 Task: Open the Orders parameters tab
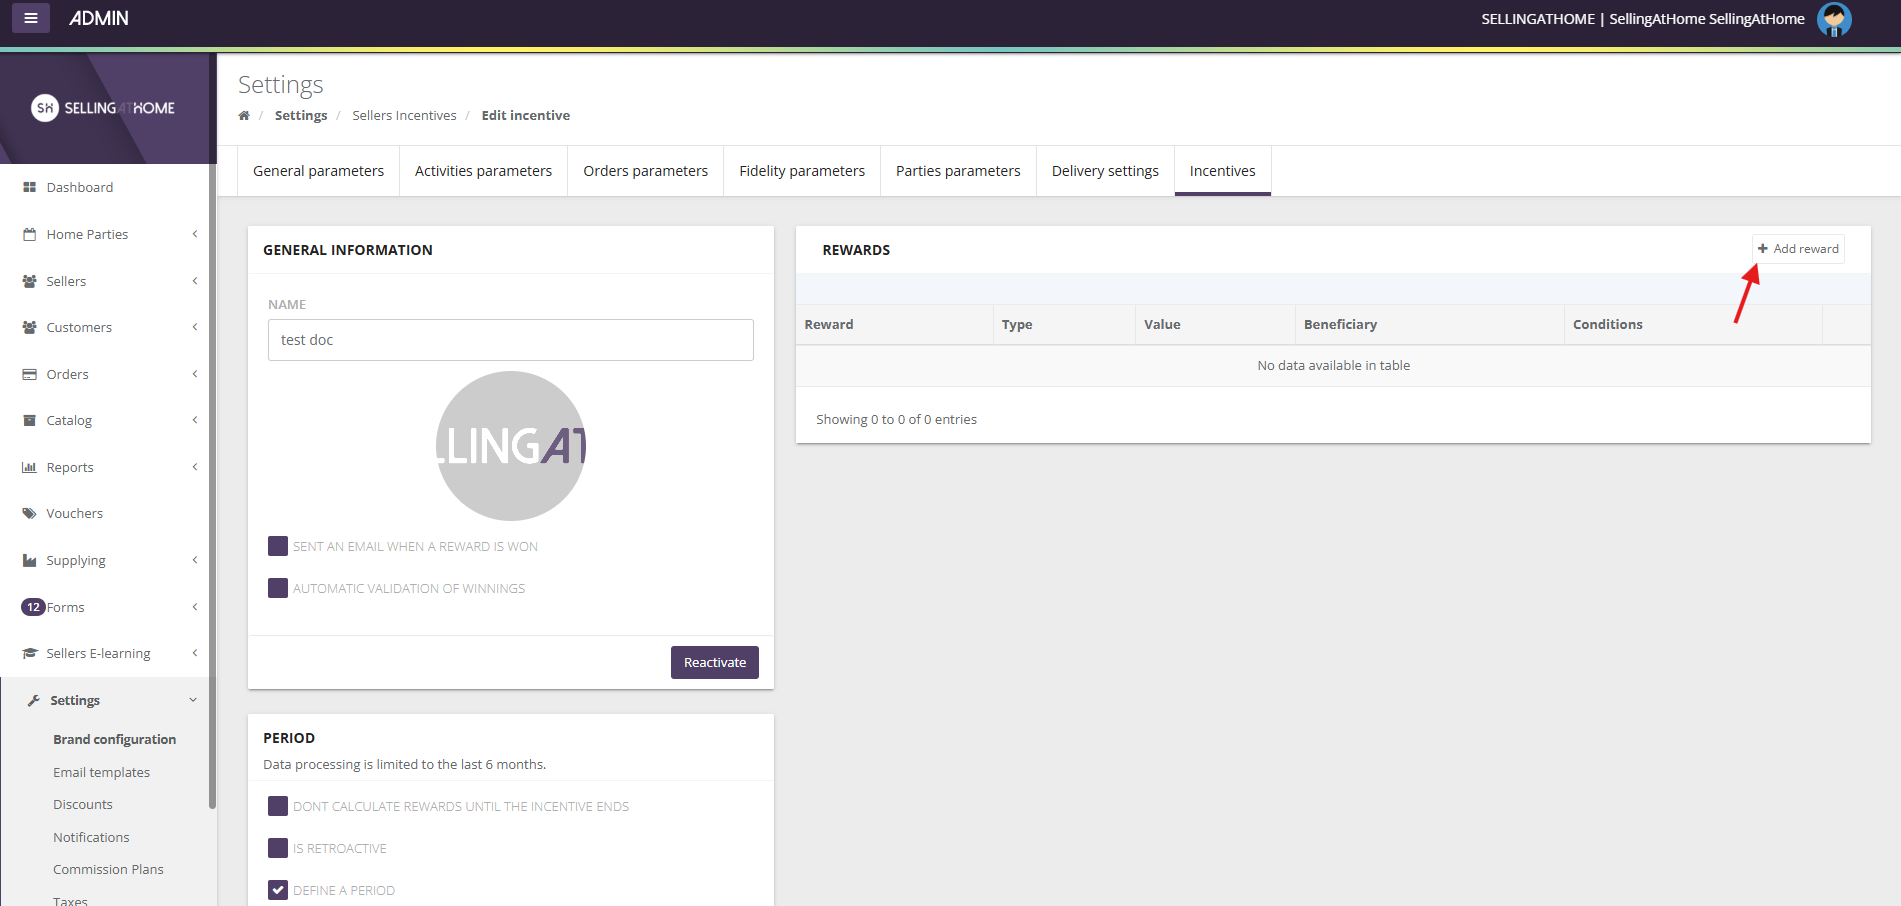[x=645, y=171]
